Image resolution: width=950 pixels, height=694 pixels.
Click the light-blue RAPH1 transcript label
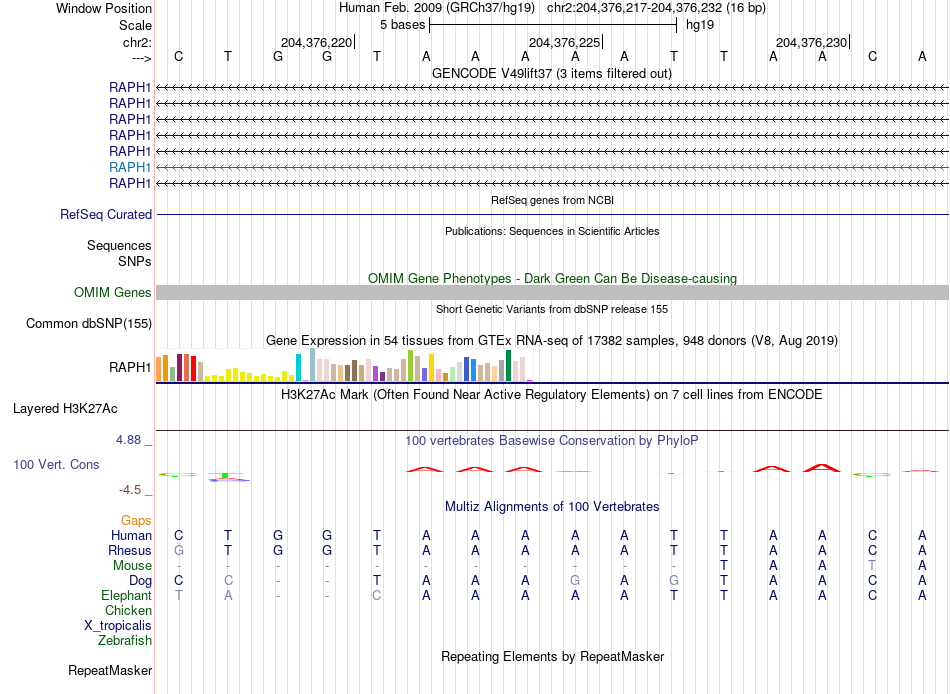tap(130, 167)
